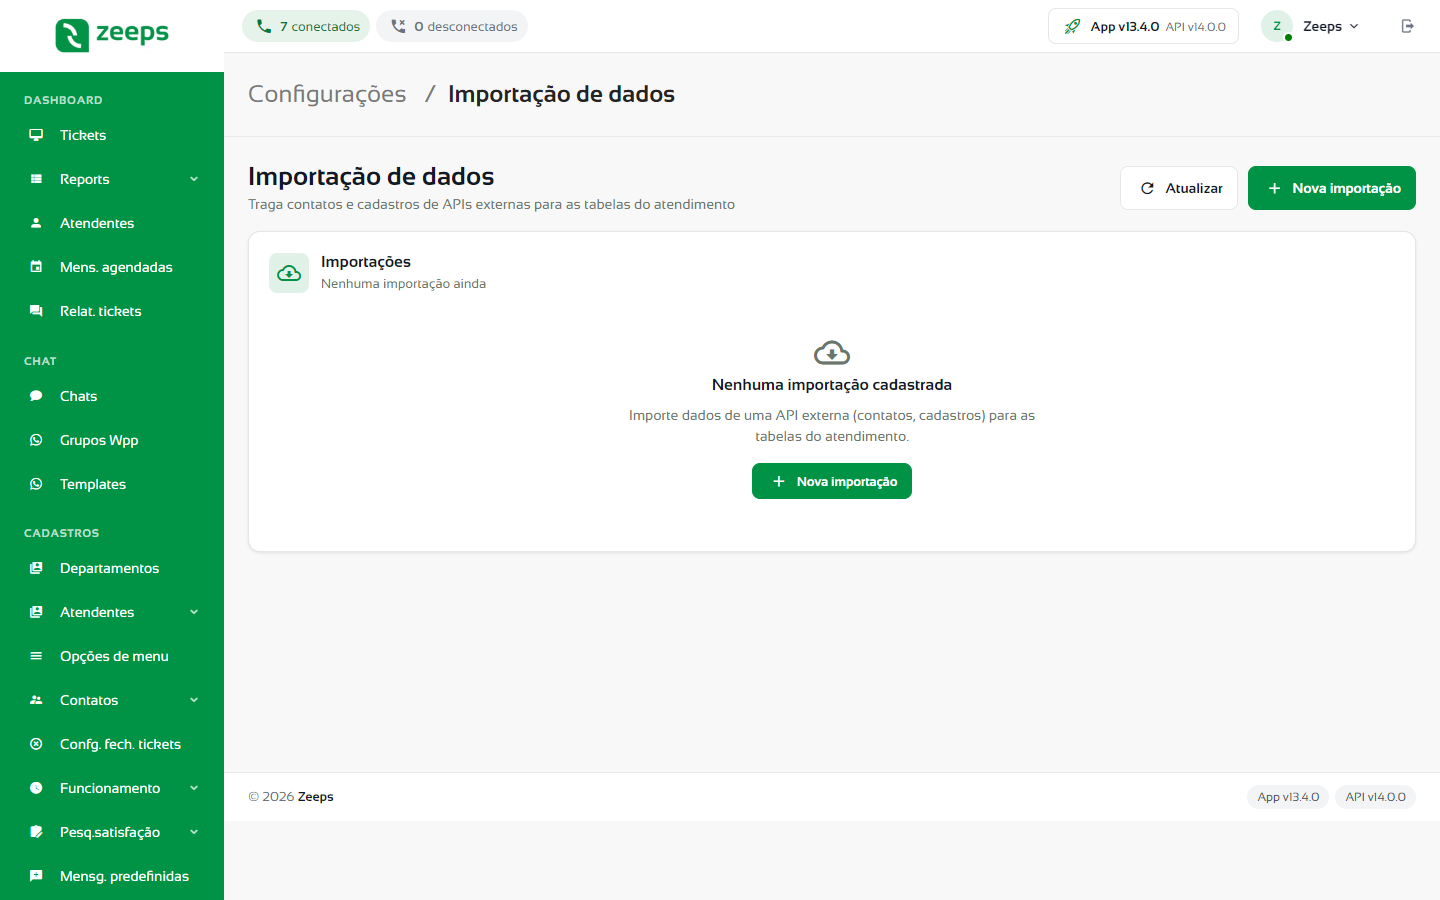1440x900 pixels.
Task: Click the rocket icon beside App v13.4.0
Action: 1072,27
